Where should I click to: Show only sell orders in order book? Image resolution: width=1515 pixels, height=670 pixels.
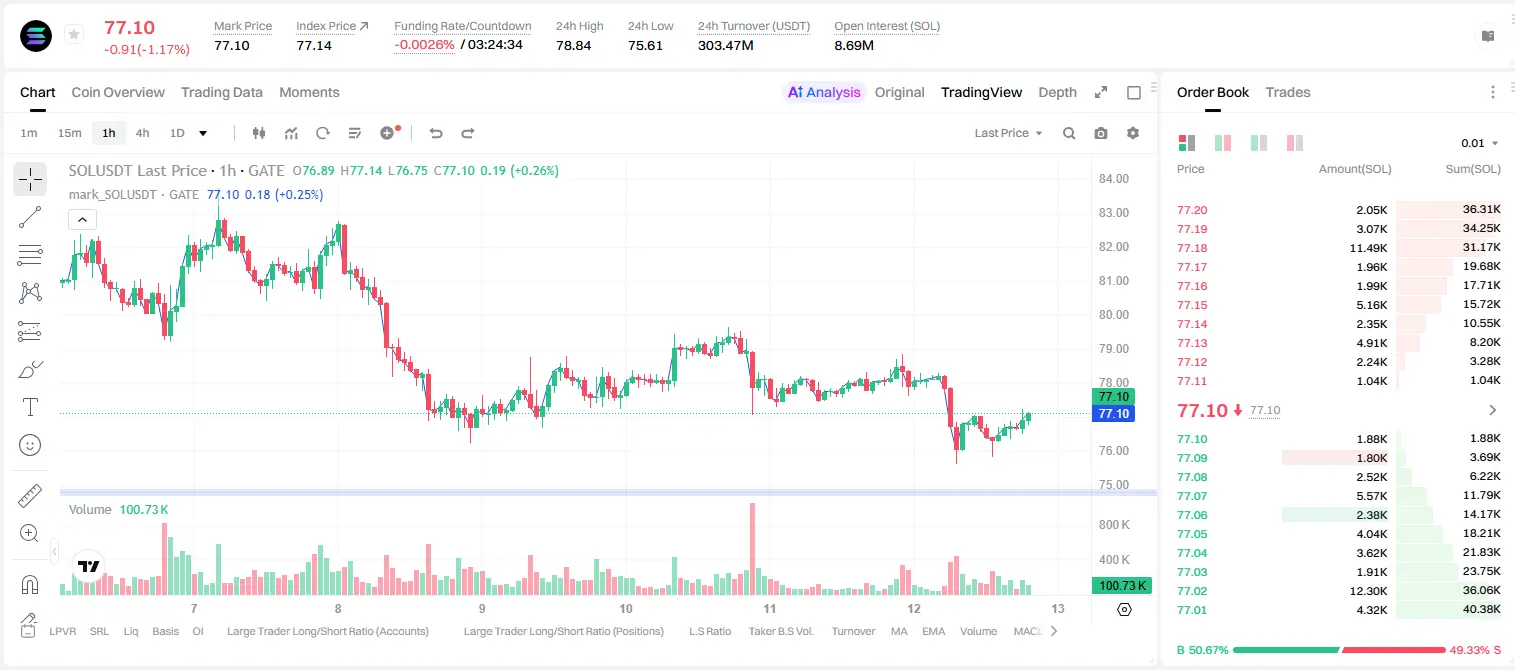coord(1295,143)
